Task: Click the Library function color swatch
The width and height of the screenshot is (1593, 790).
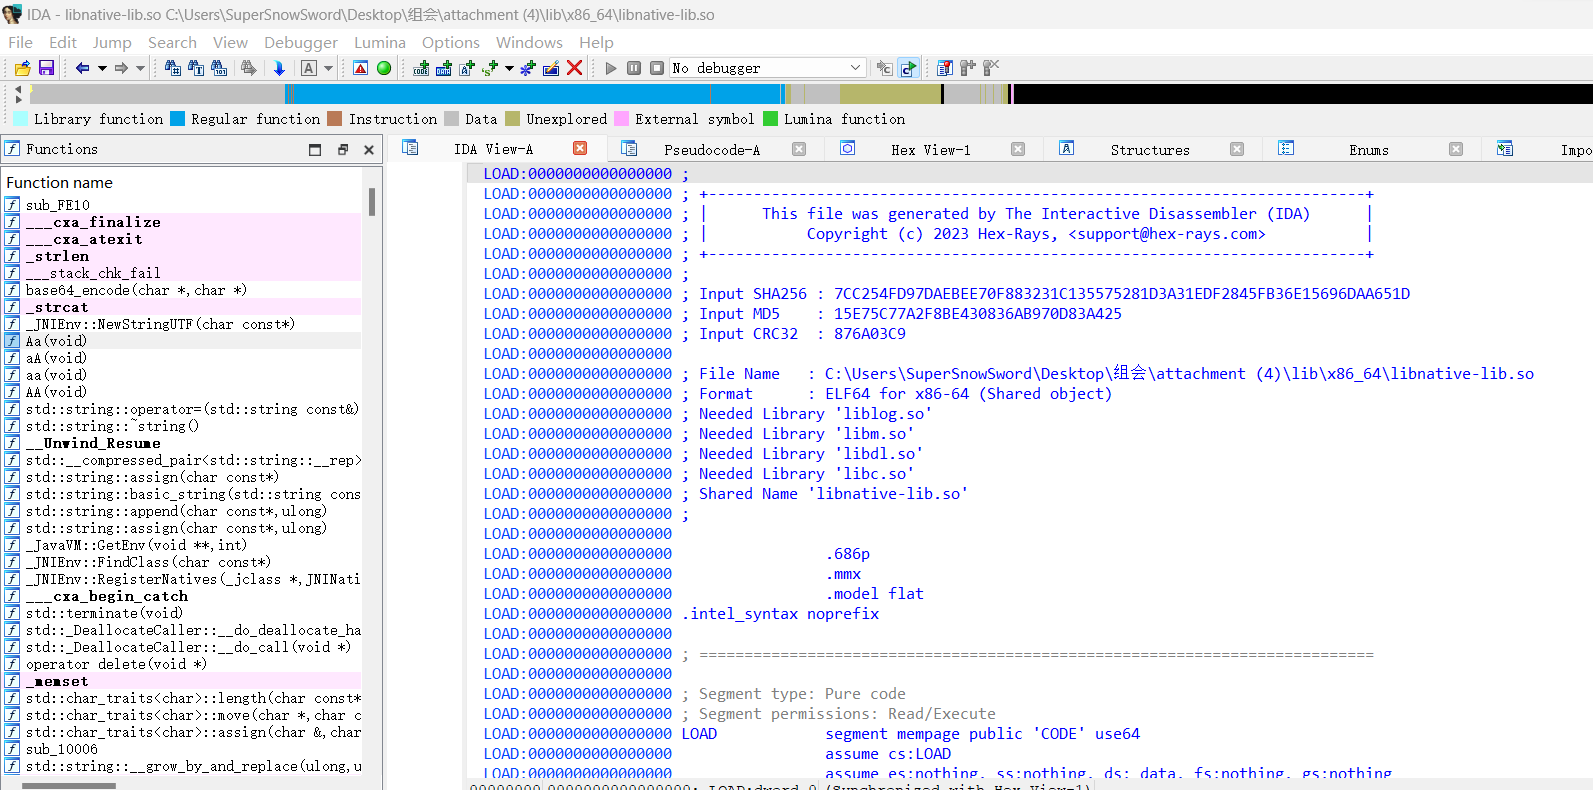Action: click(x=21, y=119)
